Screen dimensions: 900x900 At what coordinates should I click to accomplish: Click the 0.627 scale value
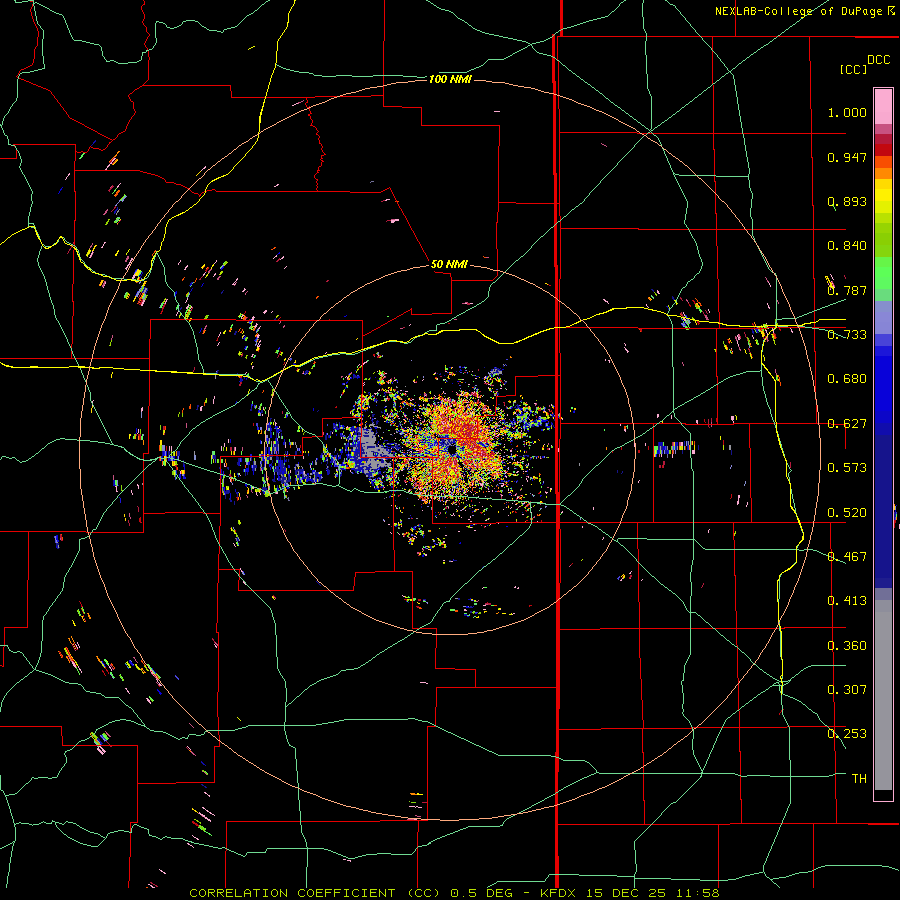847,424
